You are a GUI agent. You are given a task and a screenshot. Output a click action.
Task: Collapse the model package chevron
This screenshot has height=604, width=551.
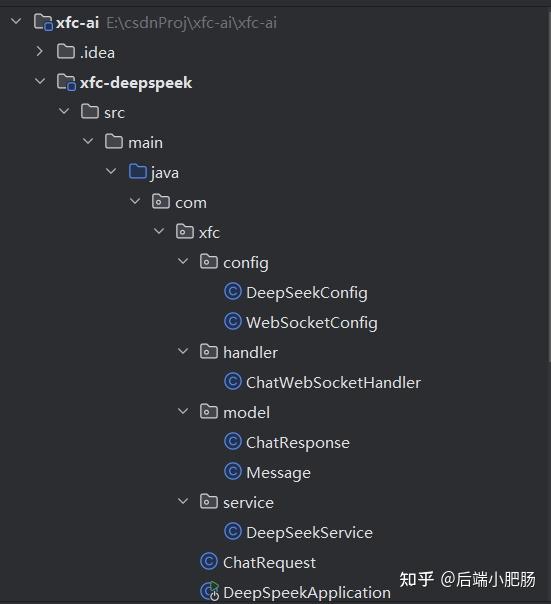click(x=183, y=411)
